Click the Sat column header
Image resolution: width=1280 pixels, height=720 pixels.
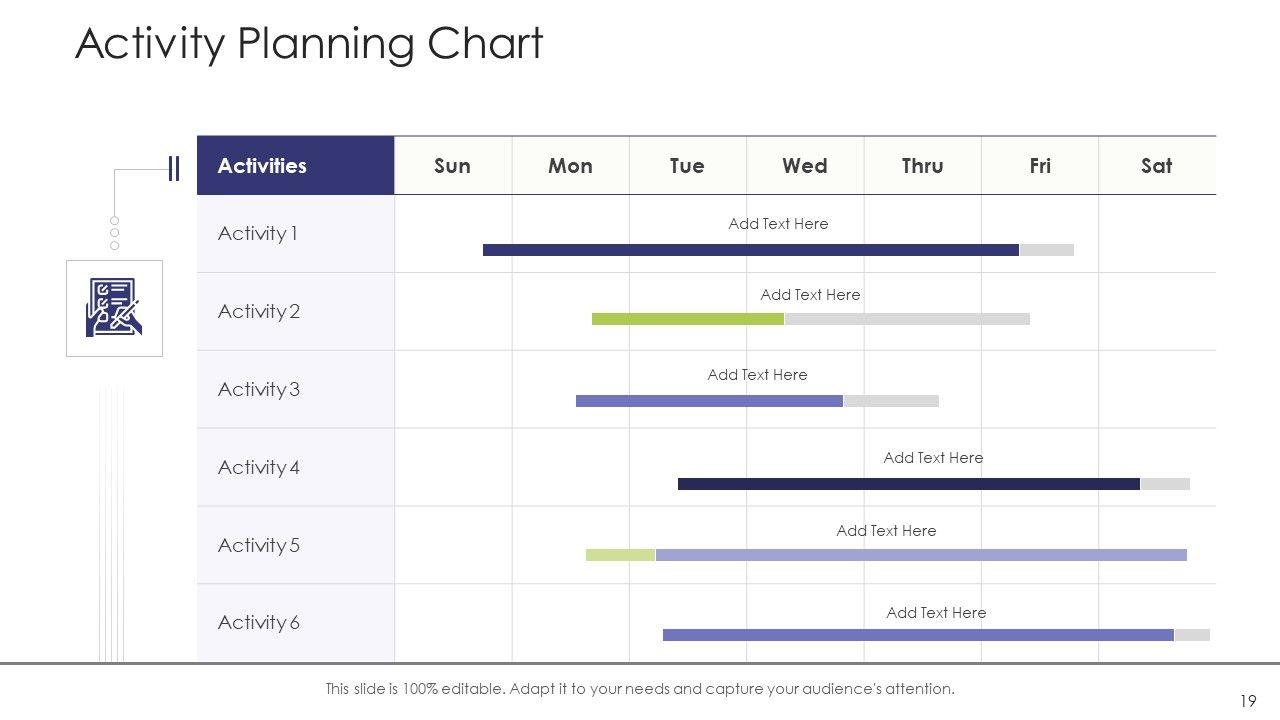1156,166
